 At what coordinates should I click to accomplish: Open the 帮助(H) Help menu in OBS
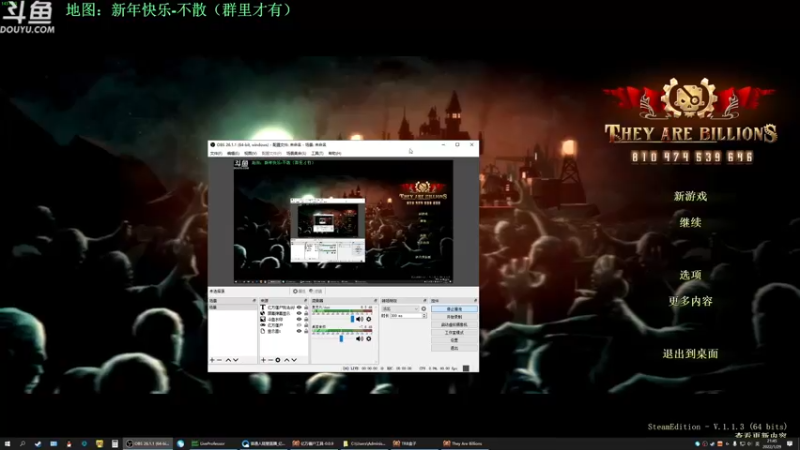tap(335, 153)
